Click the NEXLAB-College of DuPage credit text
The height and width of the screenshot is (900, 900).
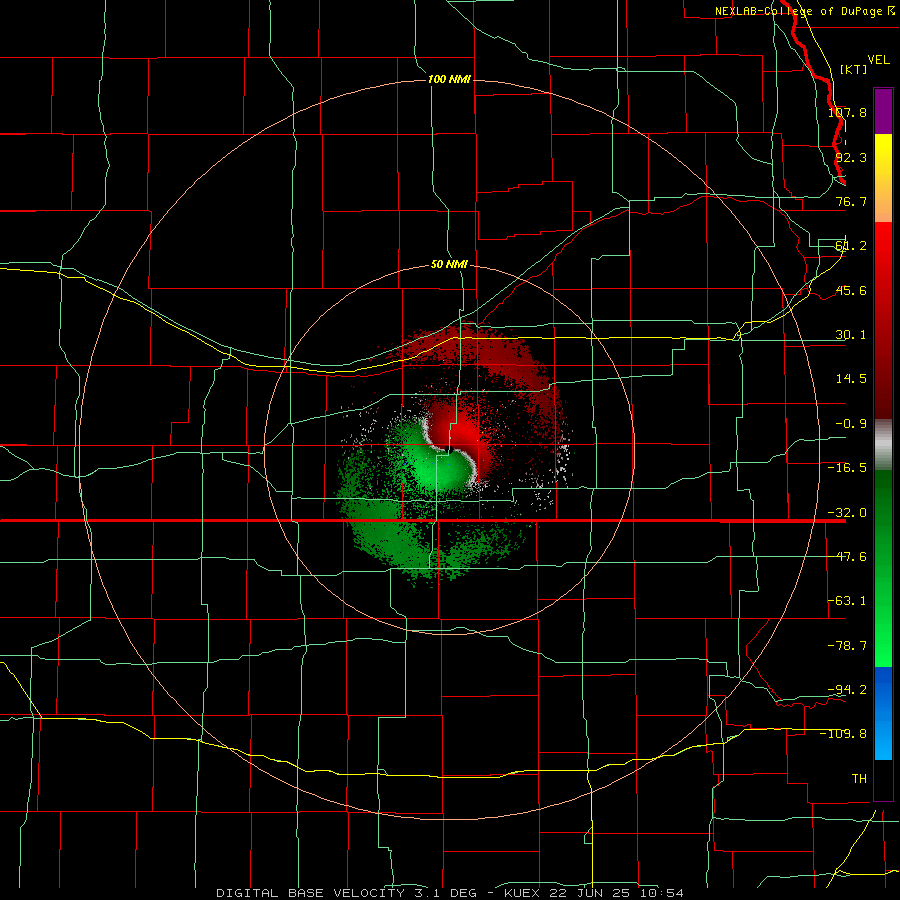(x=805, y=11)
